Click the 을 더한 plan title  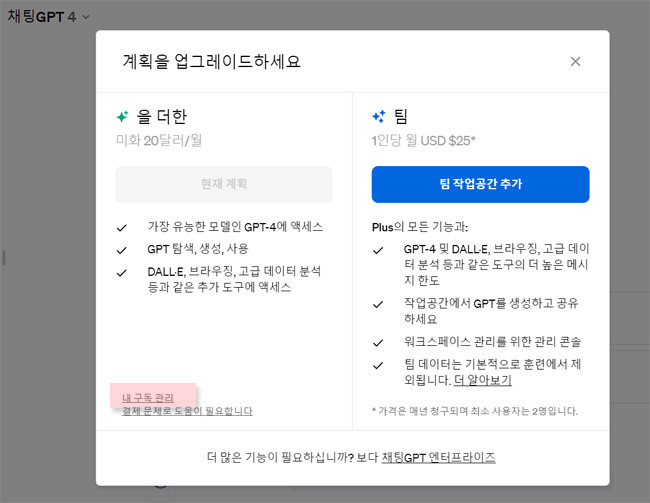coord(162,117)
